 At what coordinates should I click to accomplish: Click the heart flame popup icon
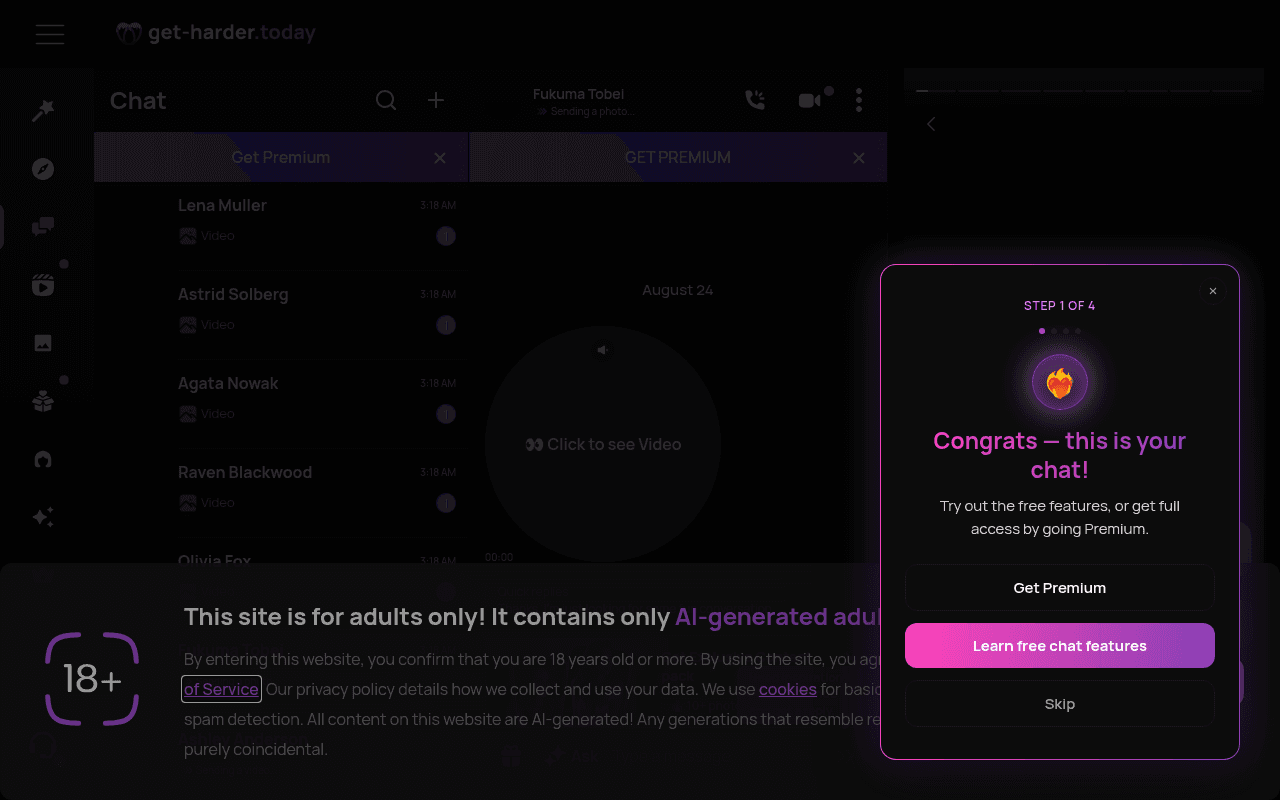point(1060,382)
